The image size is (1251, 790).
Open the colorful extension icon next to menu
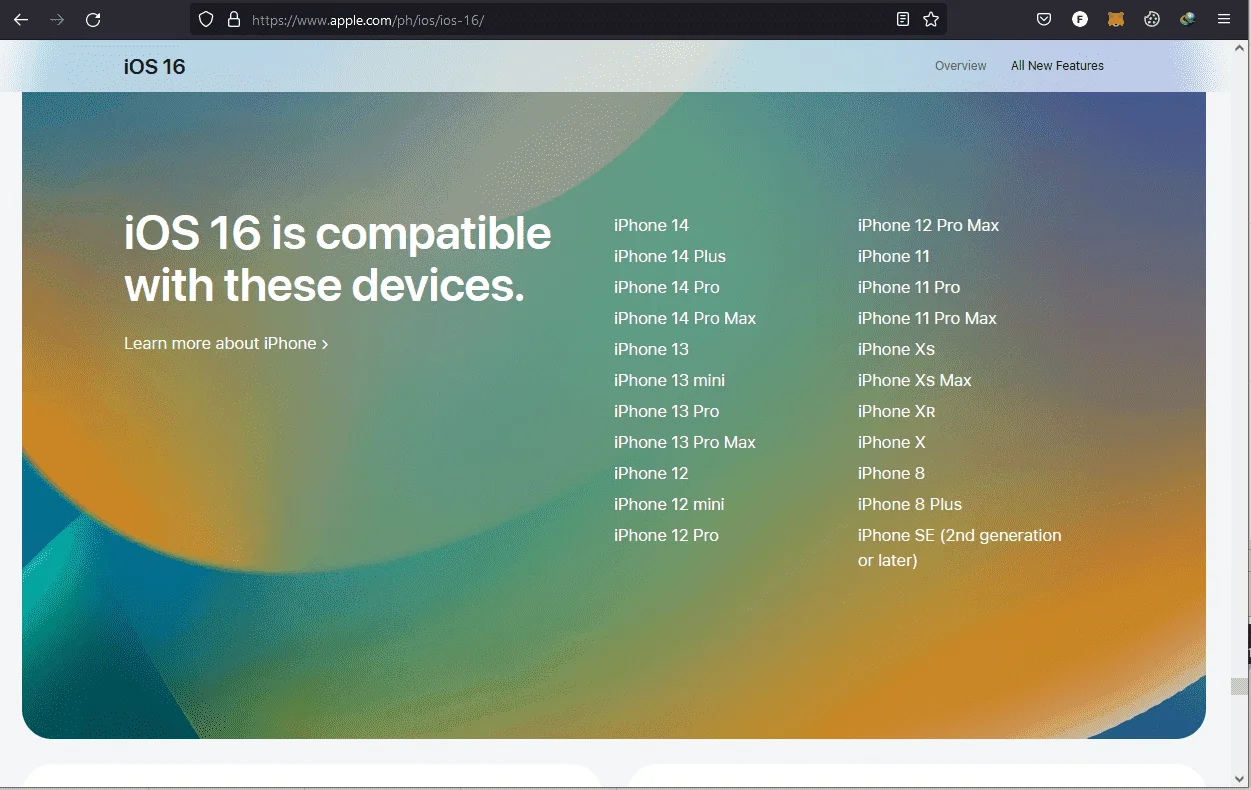point(1188,19)
